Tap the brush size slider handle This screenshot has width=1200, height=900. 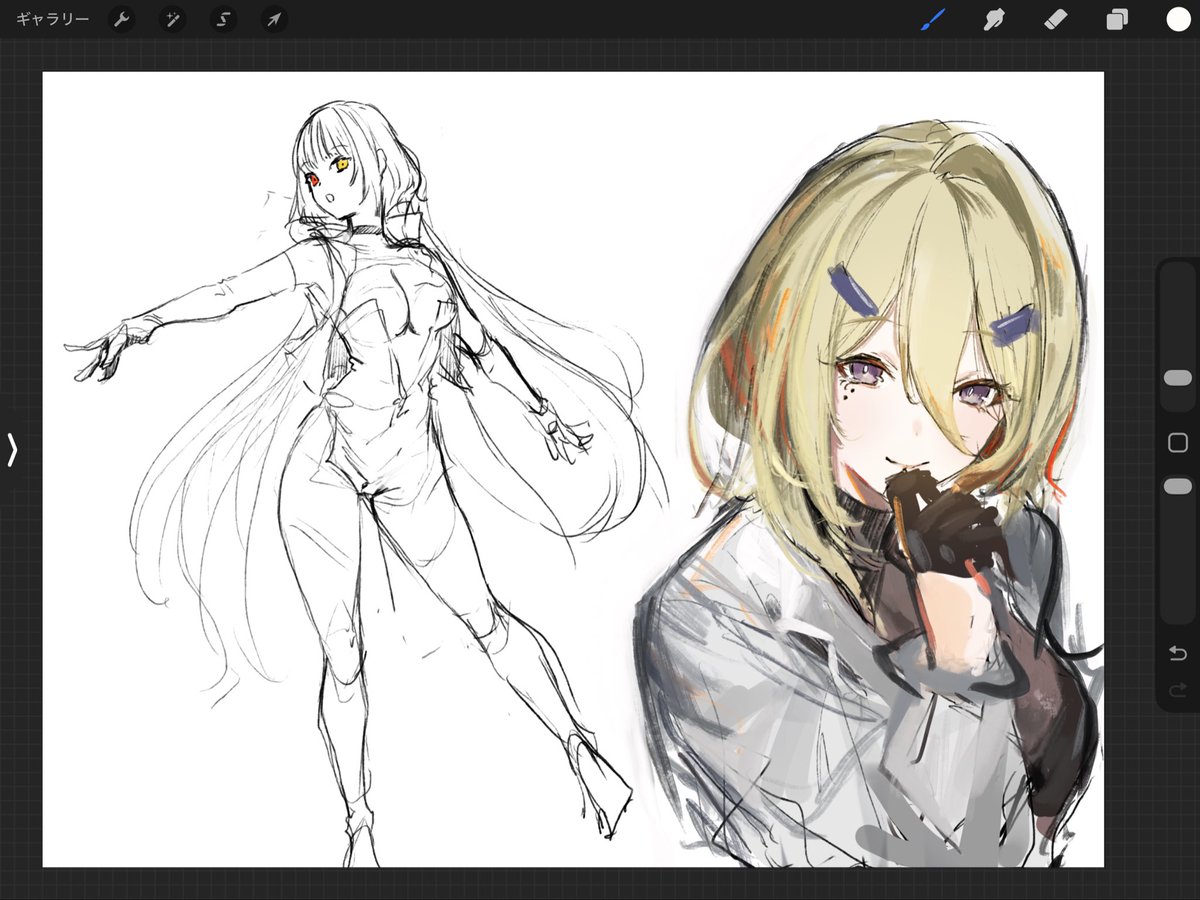tap(1178, 377)
